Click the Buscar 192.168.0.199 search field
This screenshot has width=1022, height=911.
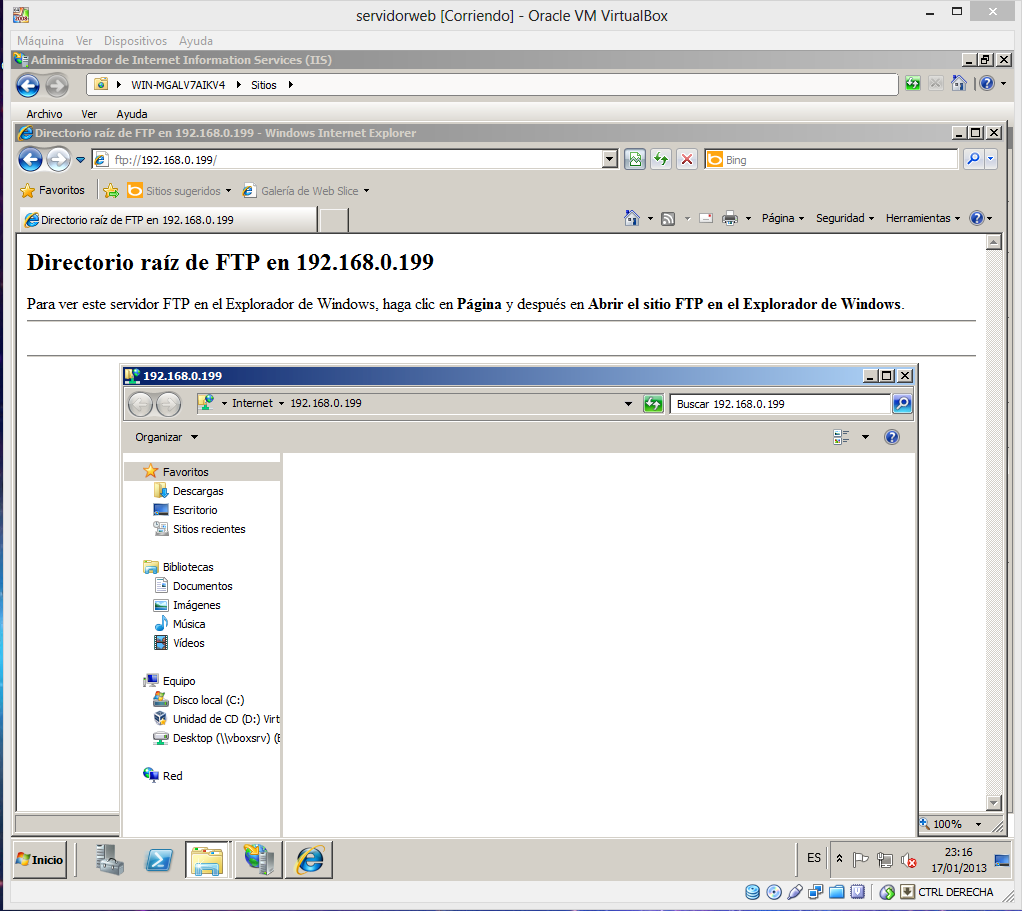(x=781, y=404)
